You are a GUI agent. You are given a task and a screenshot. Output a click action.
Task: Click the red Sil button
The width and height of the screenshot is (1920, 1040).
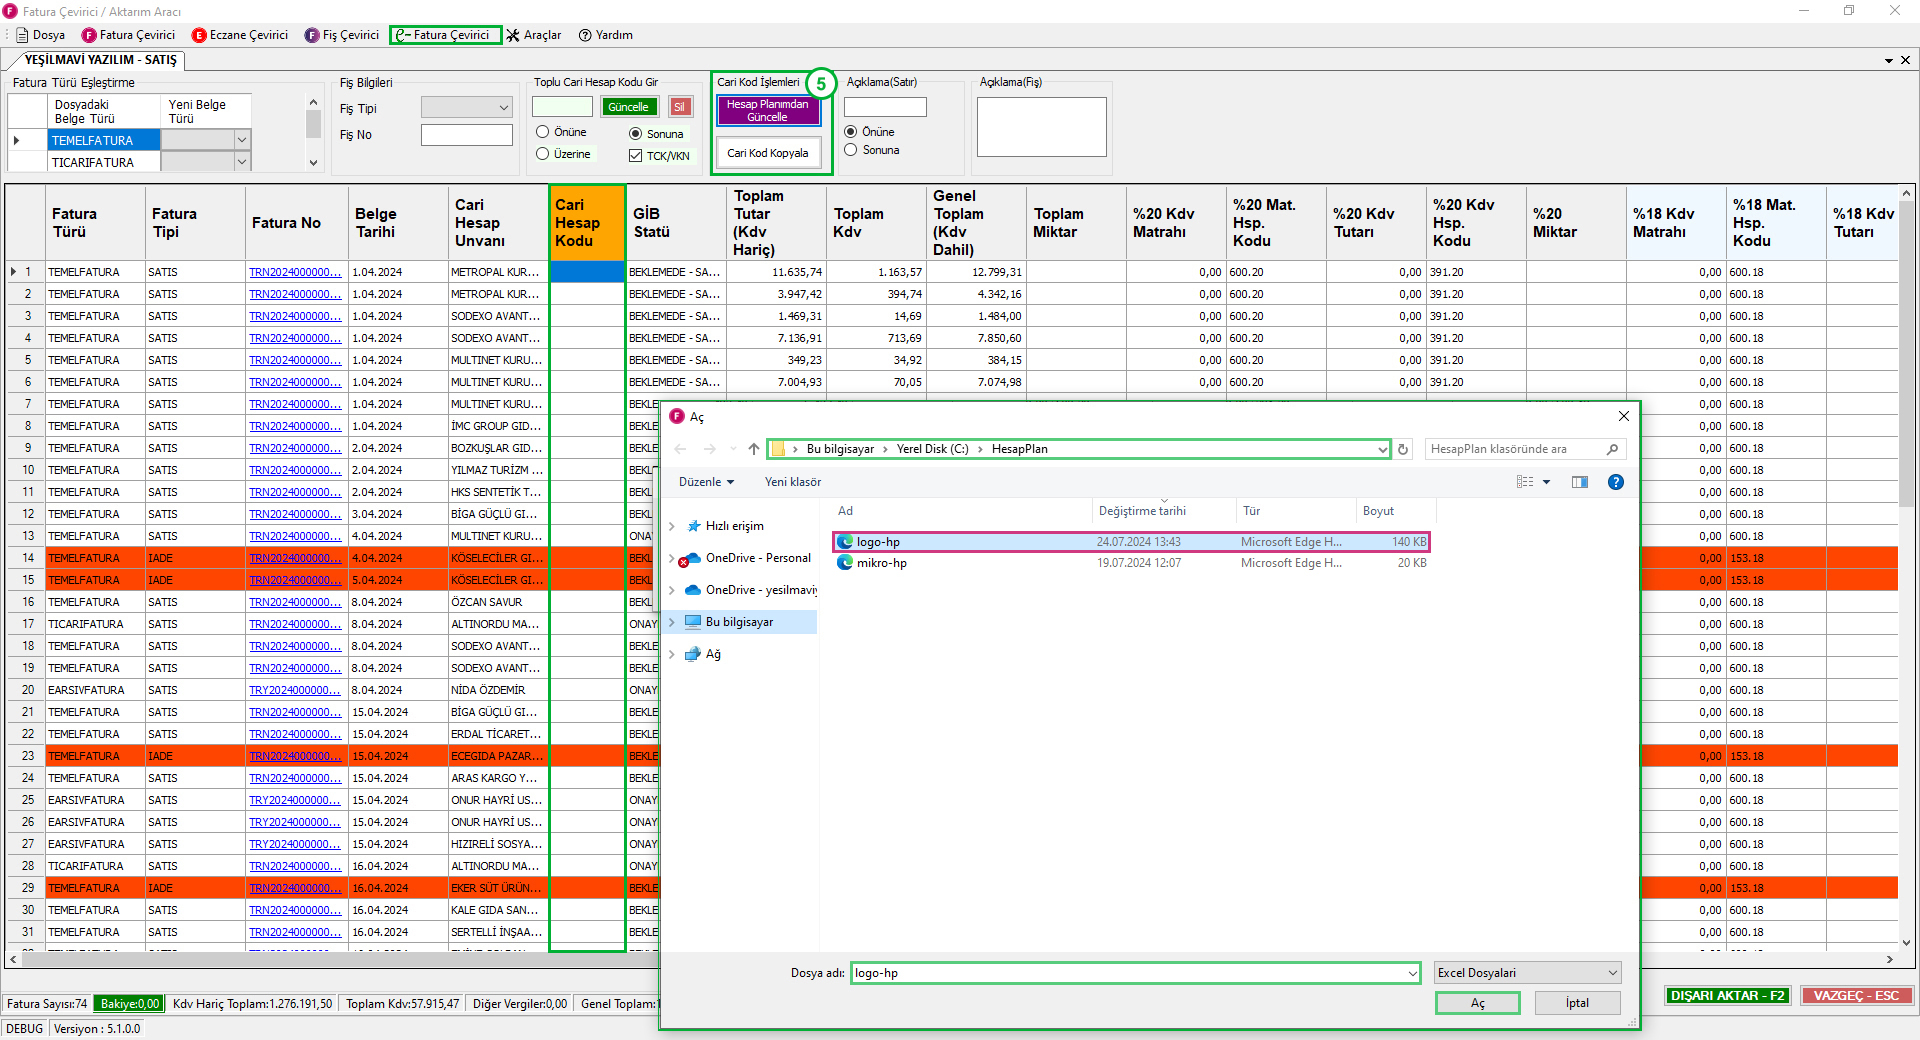pos(680,107)
